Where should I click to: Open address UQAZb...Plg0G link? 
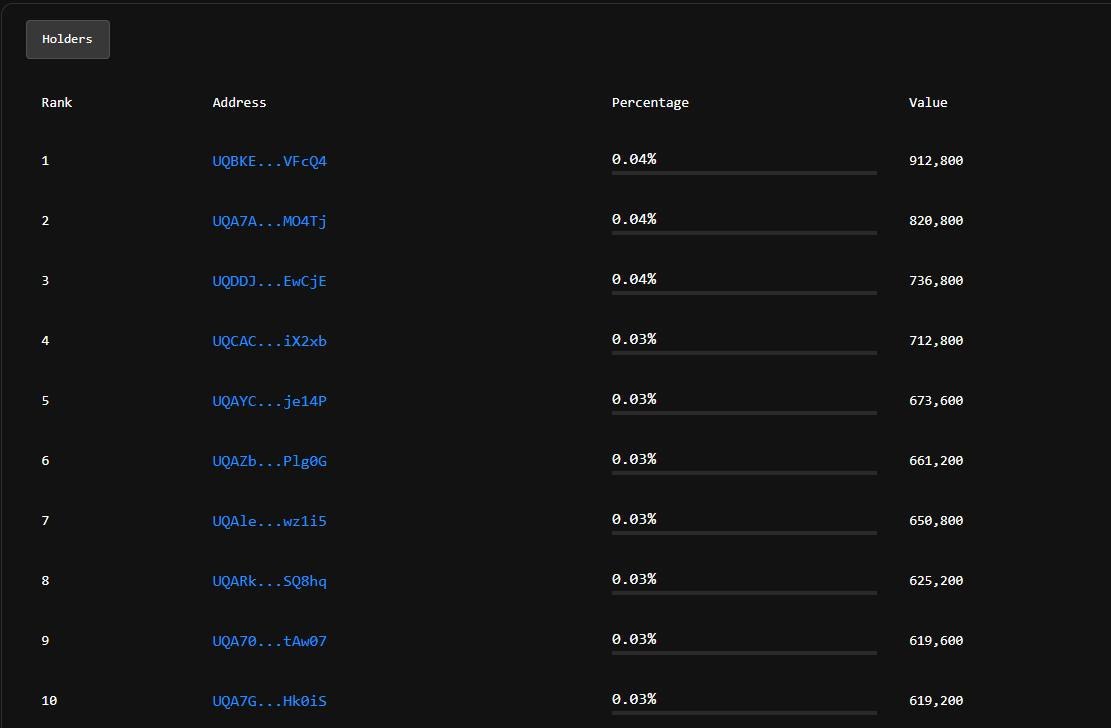269,461
